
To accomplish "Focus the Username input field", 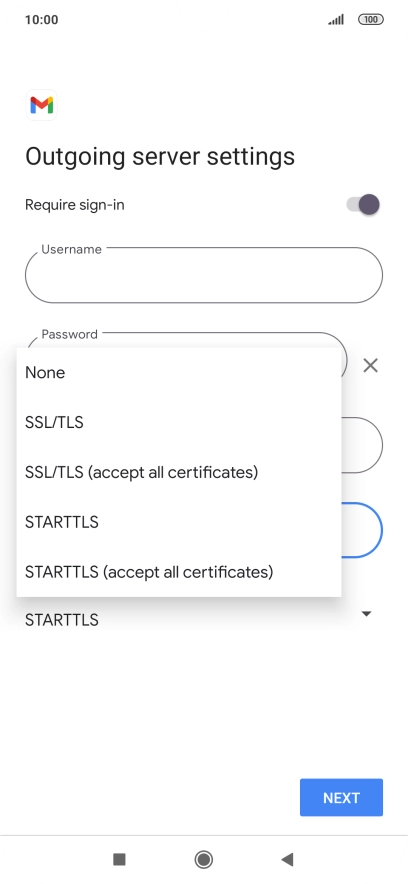I will (203, 275).
